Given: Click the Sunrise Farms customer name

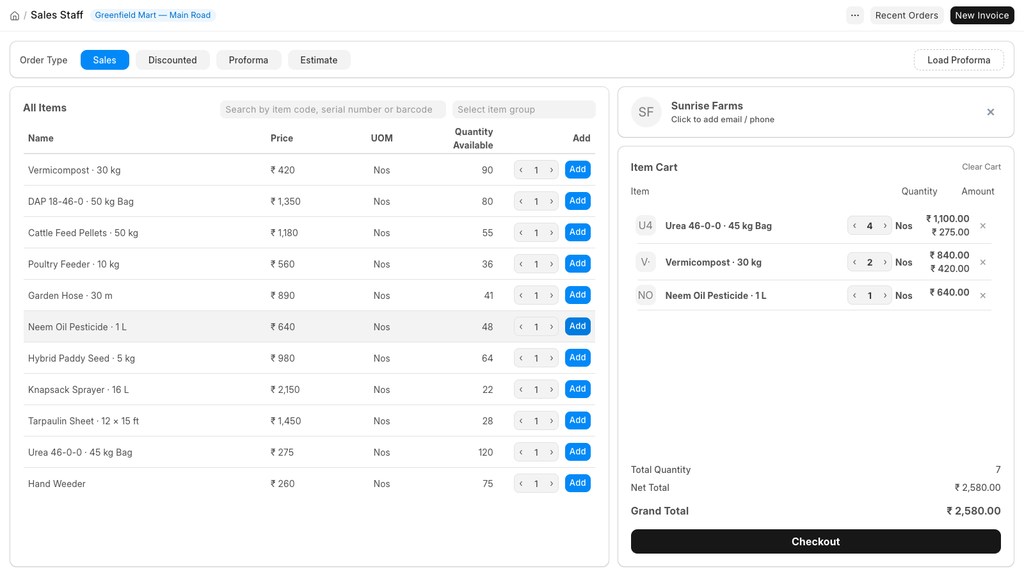Looking at the screenshot, I should coord(707,106).
